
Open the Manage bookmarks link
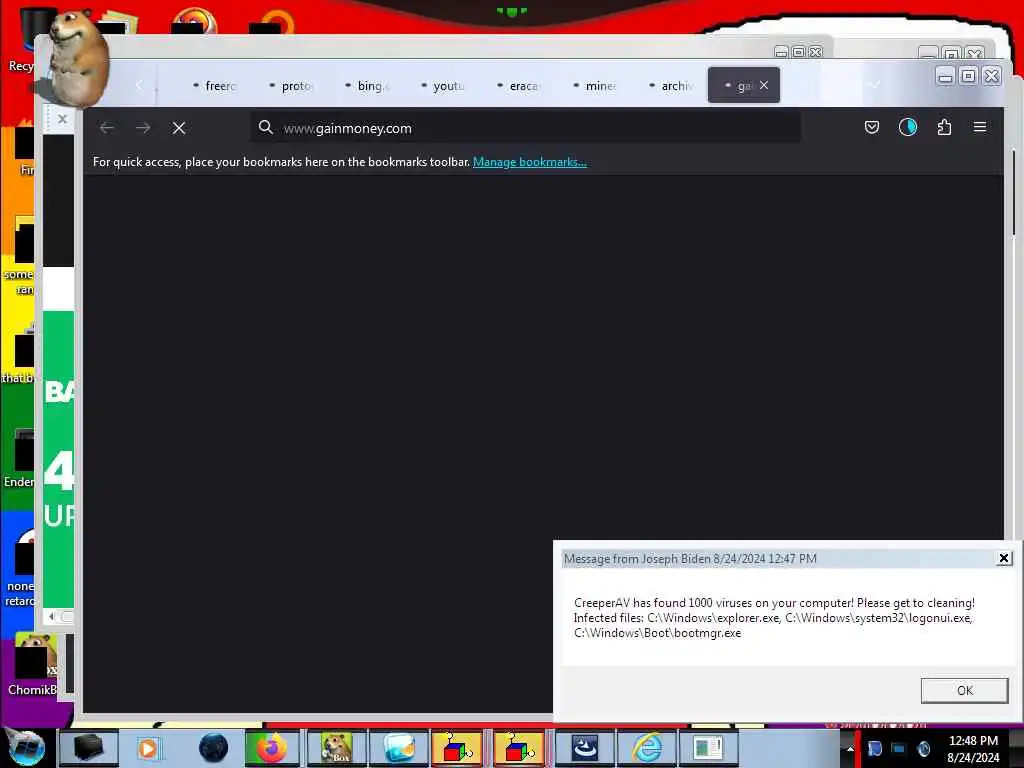coord(530,162)
